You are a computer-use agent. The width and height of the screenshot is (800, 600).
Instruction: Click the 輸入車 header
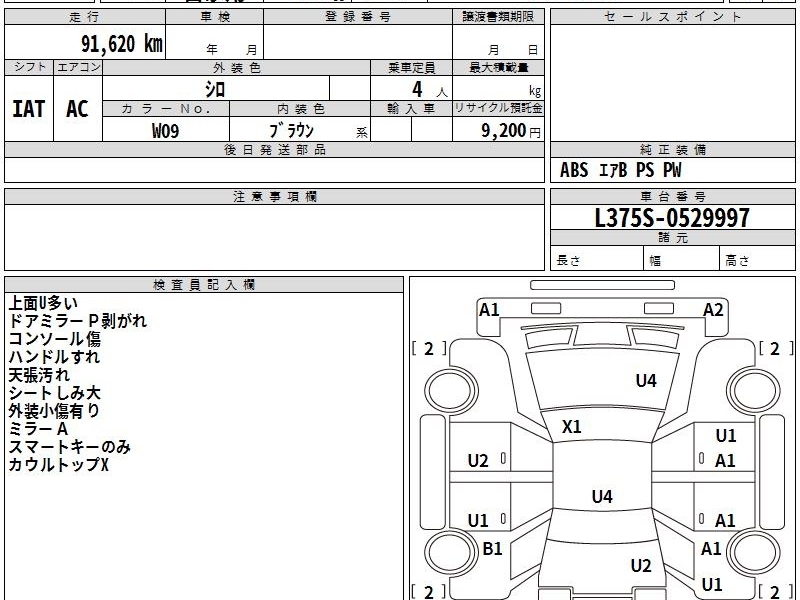coord(411,109)
